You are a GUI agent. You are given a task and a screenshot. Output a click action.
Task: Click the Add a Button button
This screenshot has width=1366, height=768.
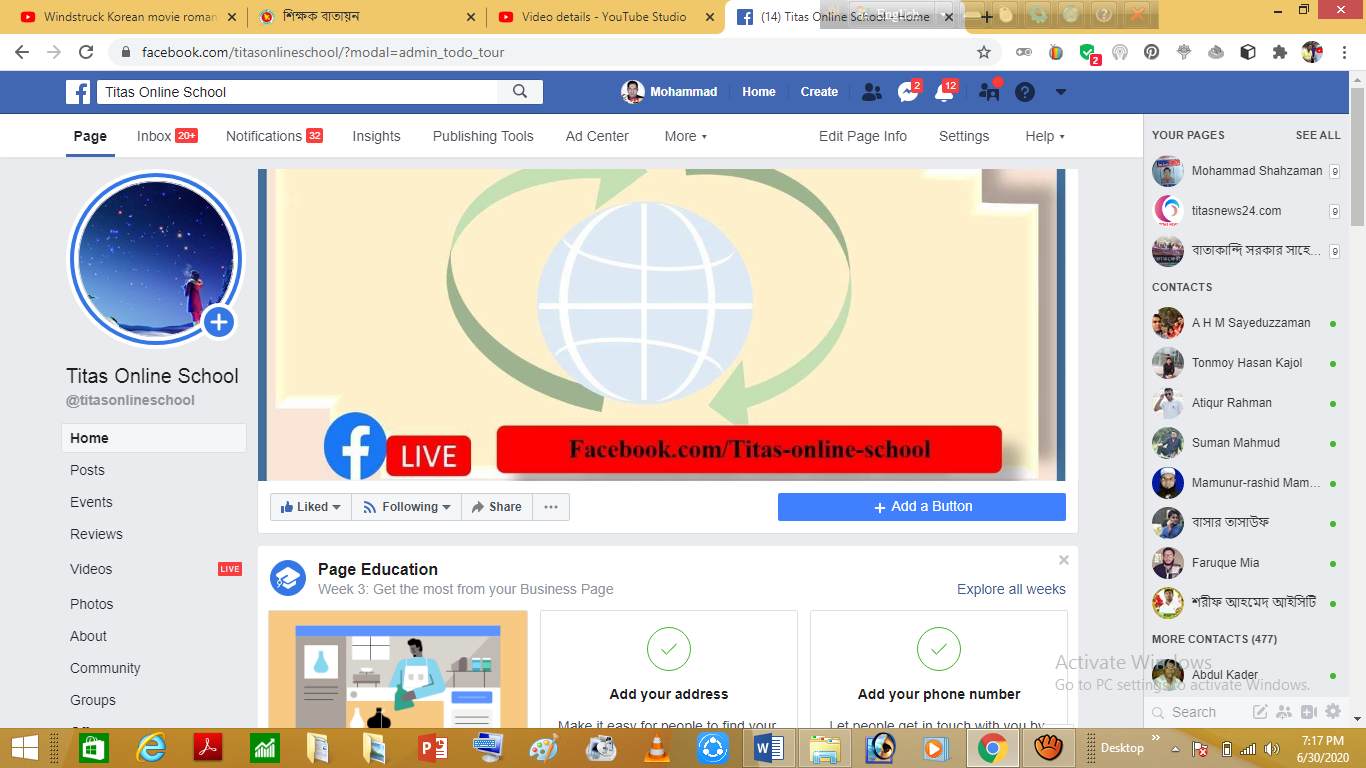[922, 507]
